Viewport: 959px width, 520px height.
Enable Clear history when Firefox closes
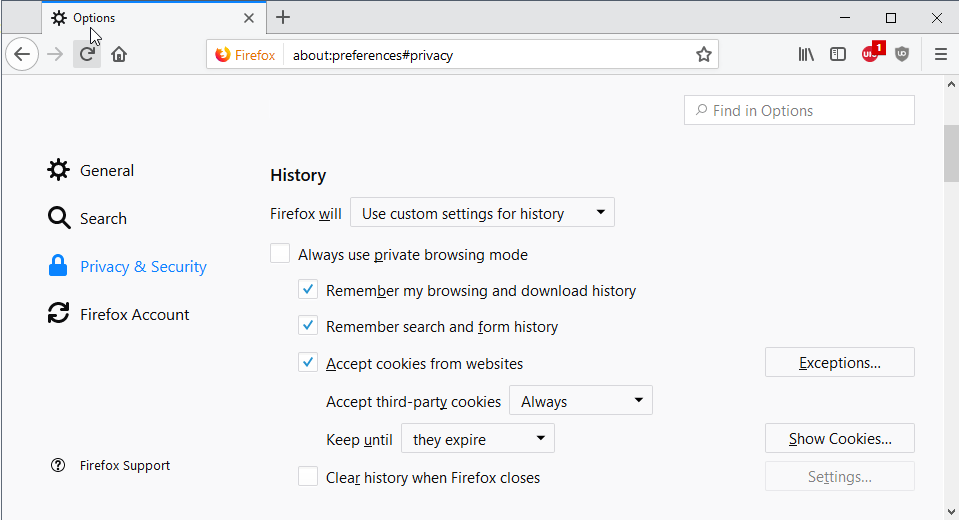coord(308,476)
